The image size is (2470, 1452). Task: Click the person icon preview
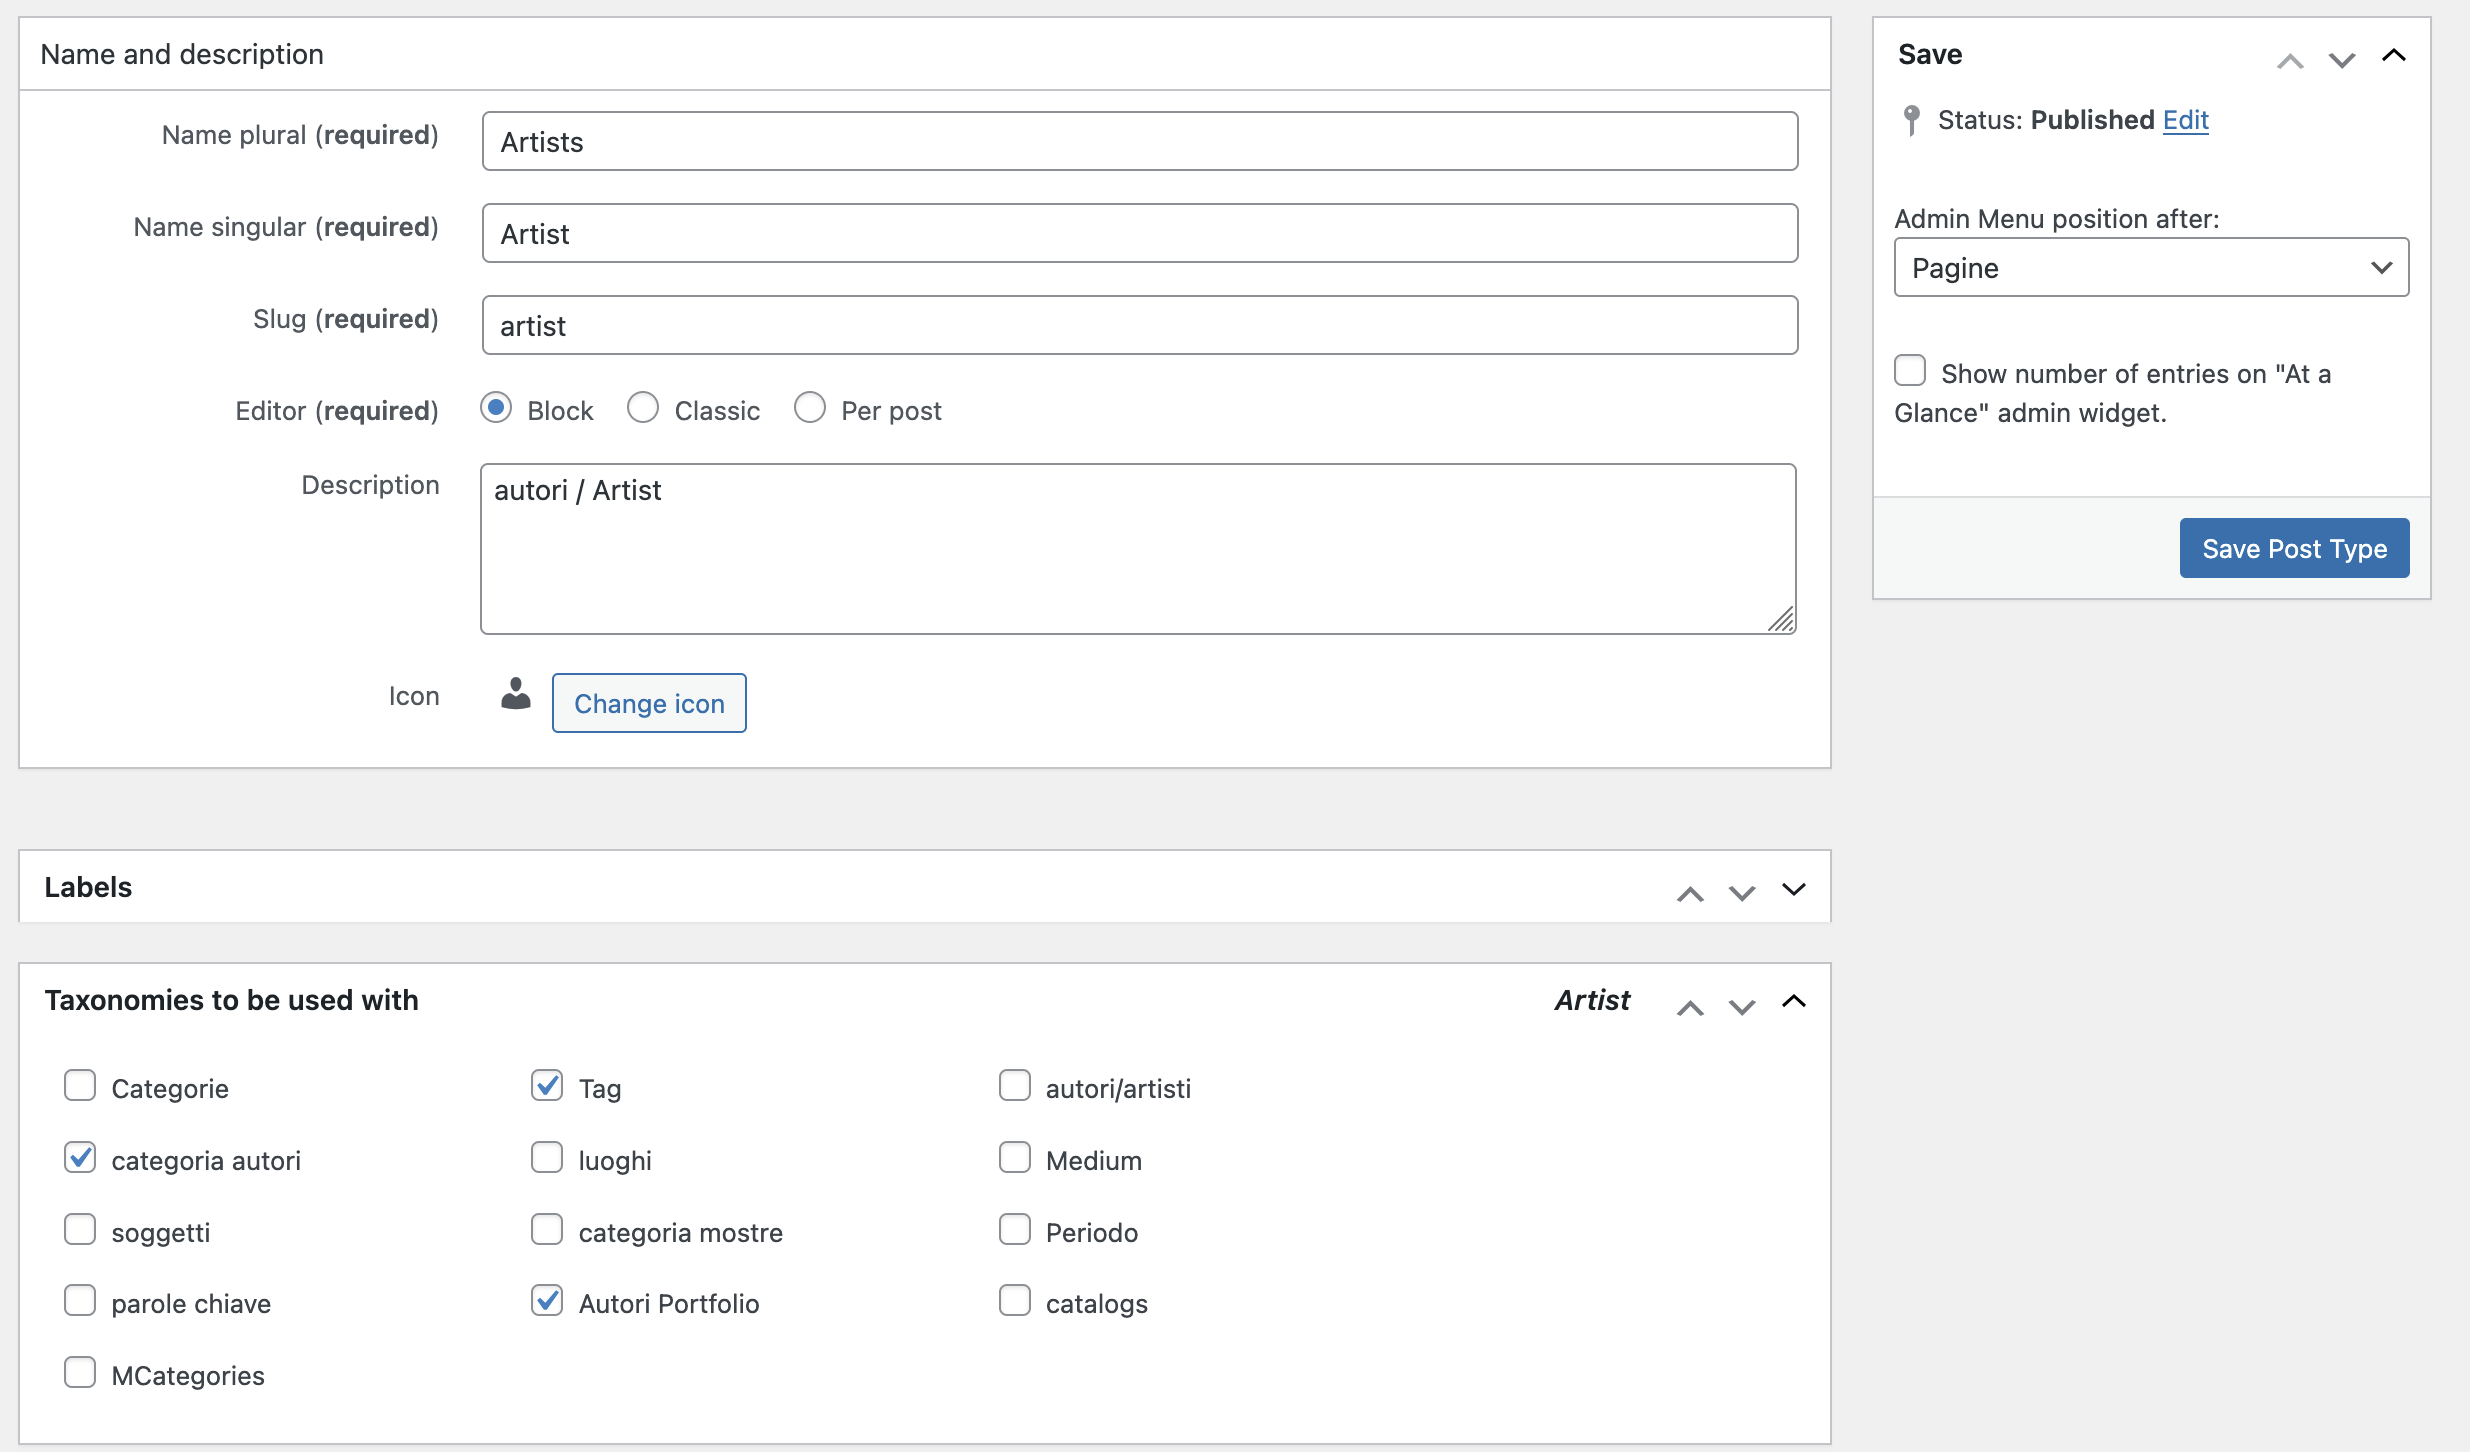pos(515,694)
